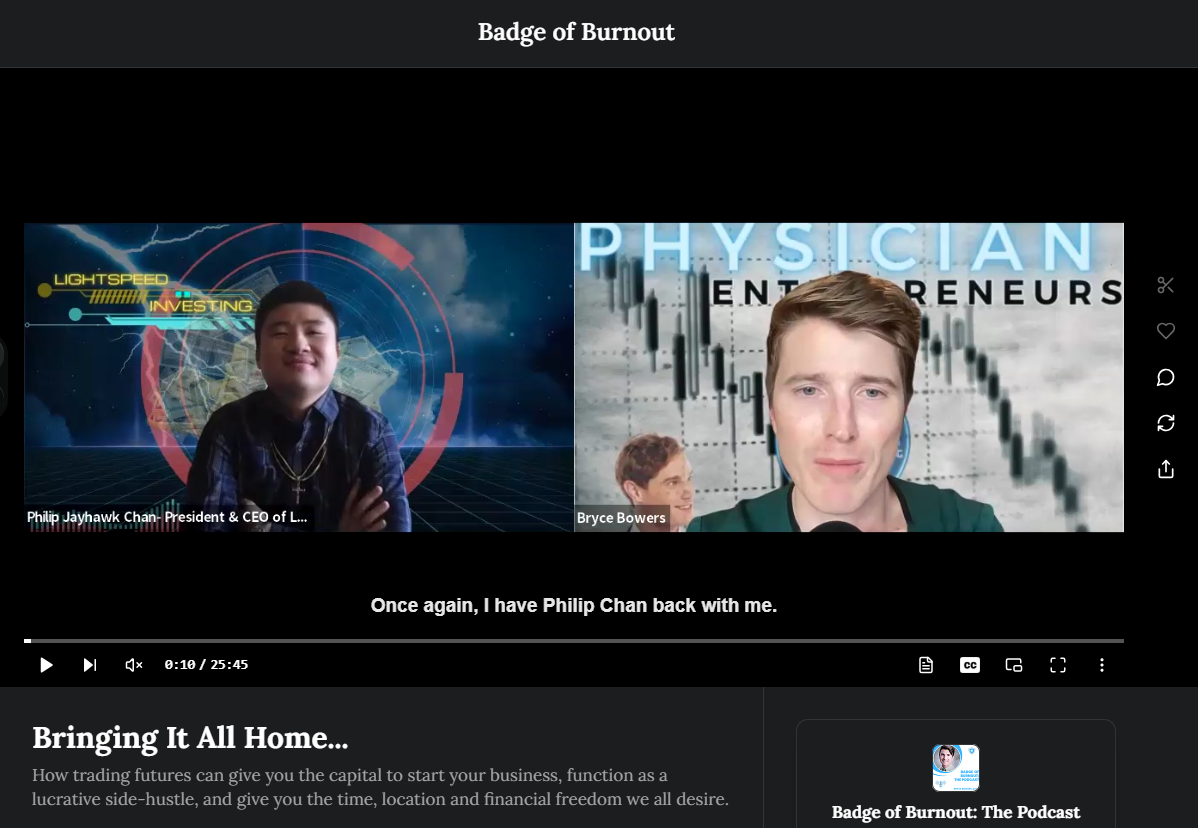
Task: Play the podcast video
Action: tap(46, 665)
